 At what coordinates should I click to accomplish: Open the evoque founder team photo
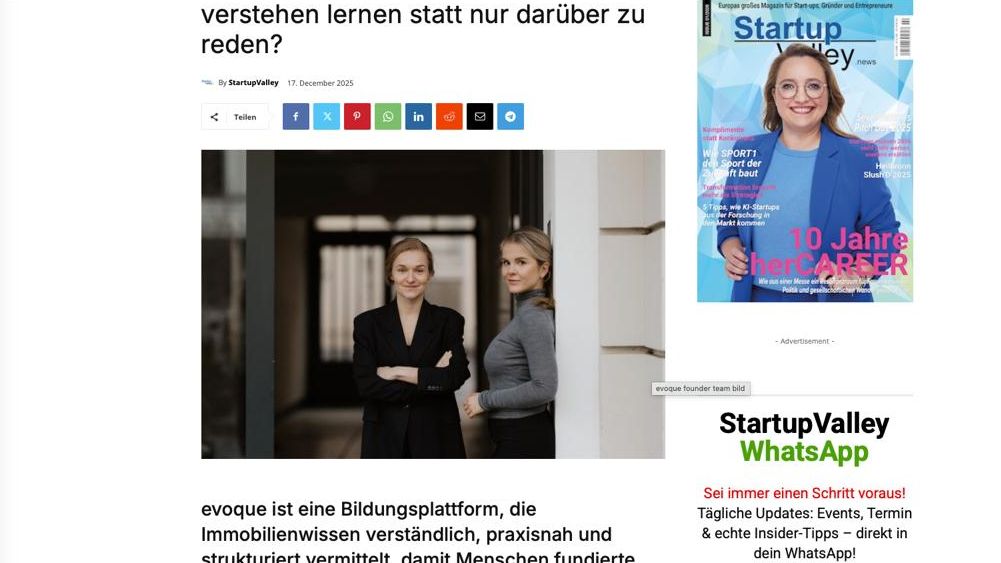point(433,304)
